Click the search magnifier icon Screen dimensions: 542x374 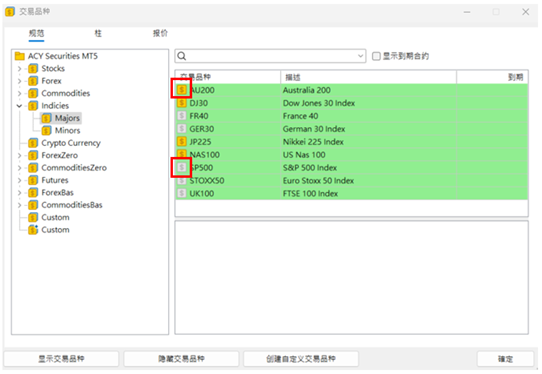click(182, 56)
